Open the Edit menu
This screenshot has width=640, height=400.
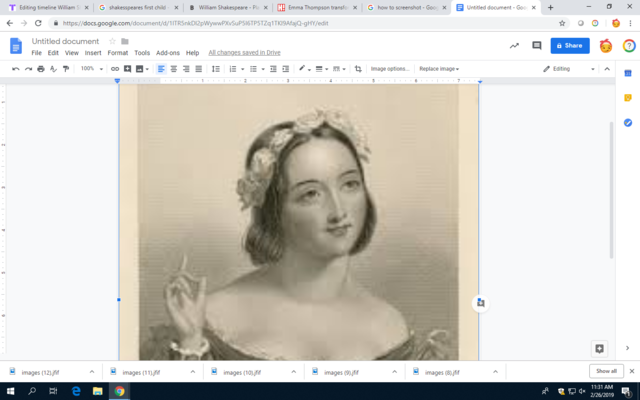point(53,53)
